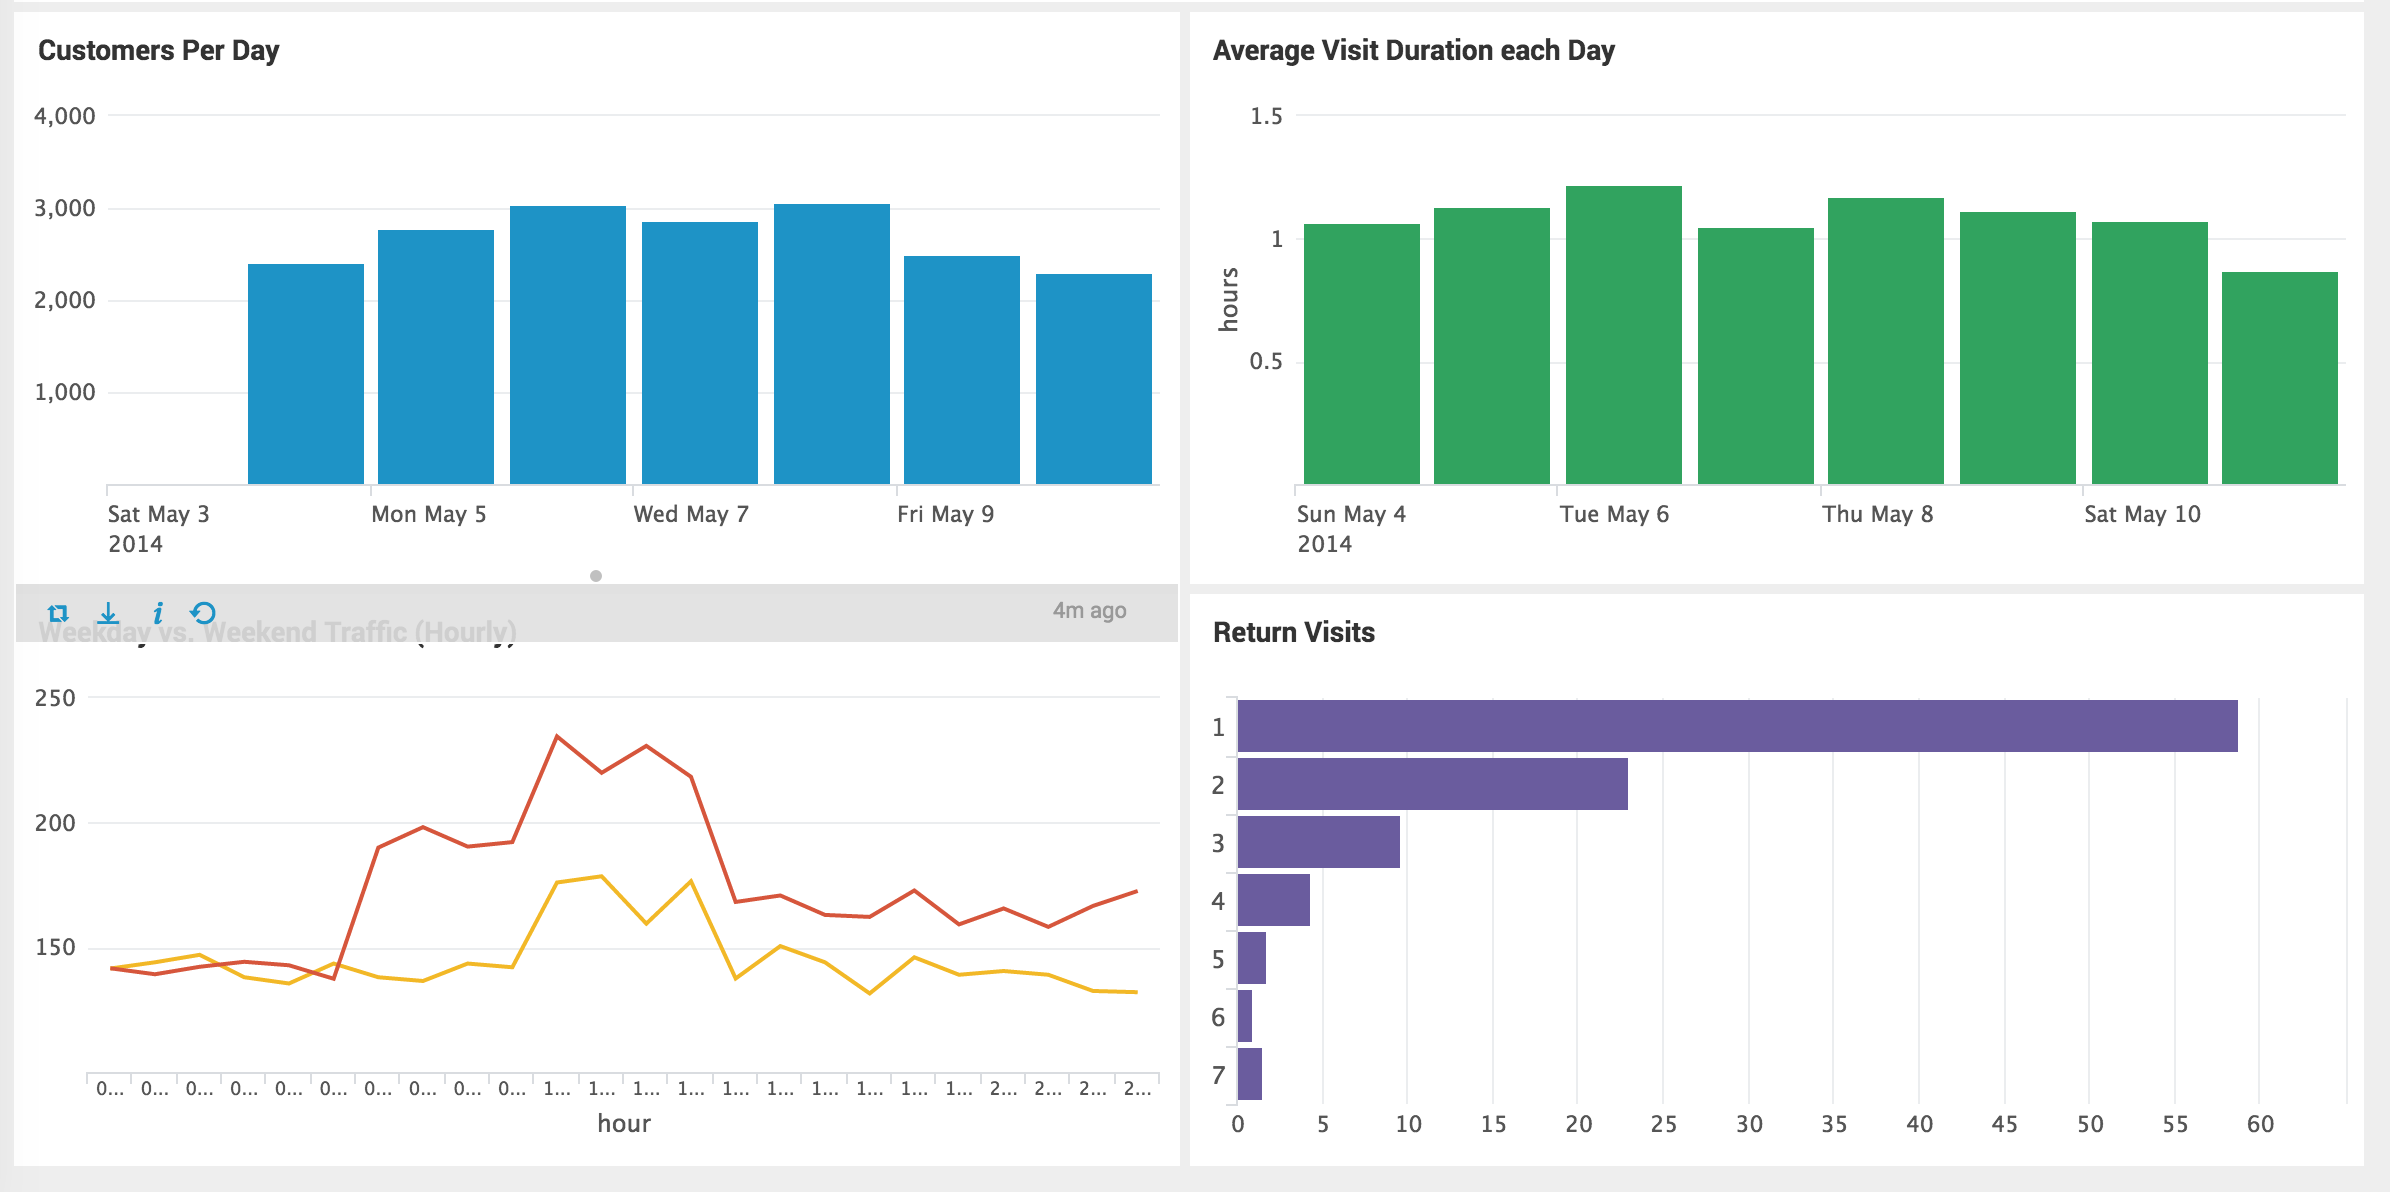Select the Sun May 4 green duration bar
The height and width of the screenshot is (1192, 2390).
[1362, 354]
